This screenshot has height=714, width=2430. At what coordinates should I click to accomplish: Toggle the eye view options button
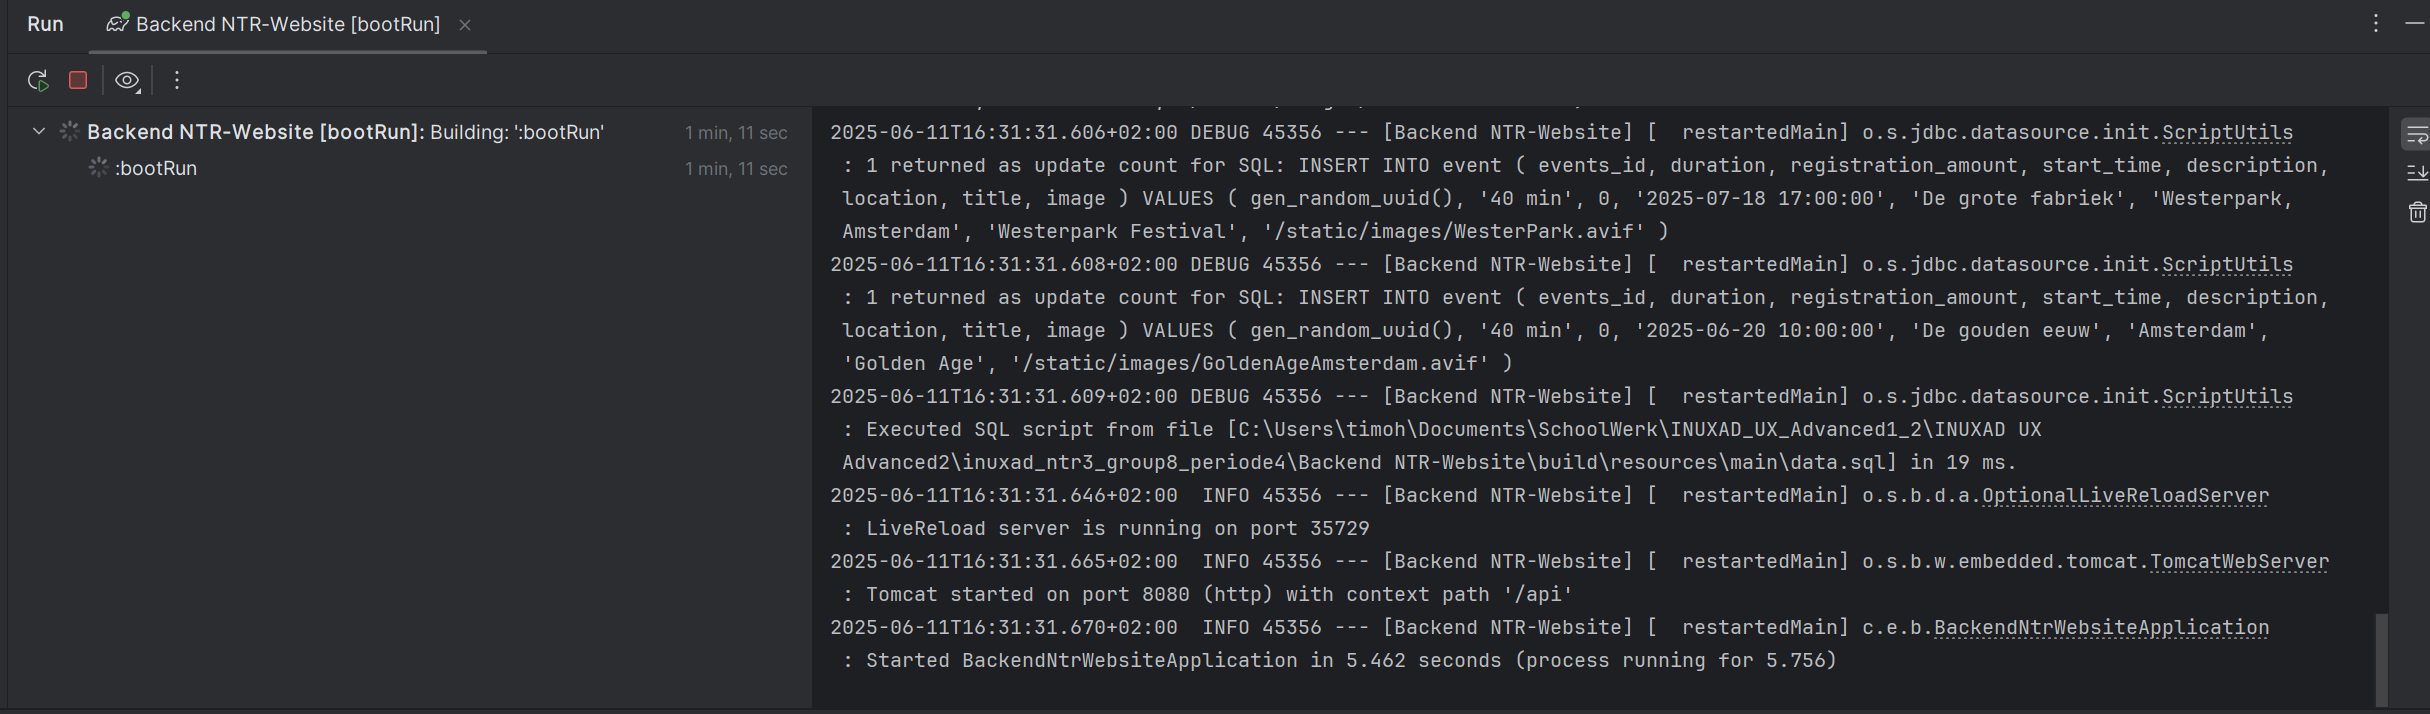(127, 81)
